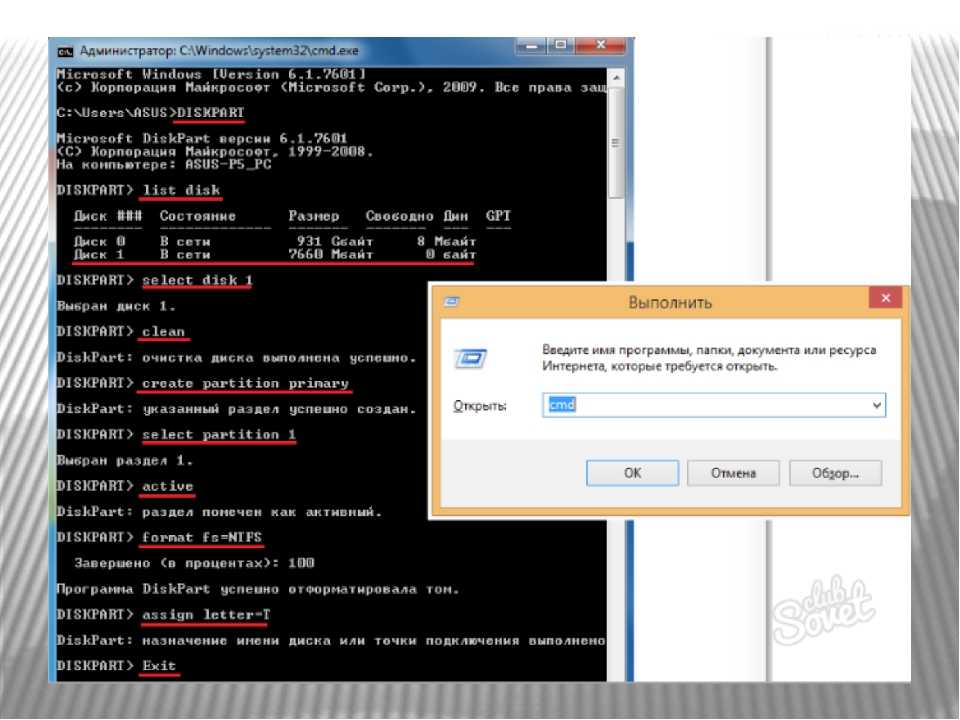The height and width of the screenshot is (720, 960).
Task: Select the 'Диск 1' row in disk list
Action: [x=274, y=254]
